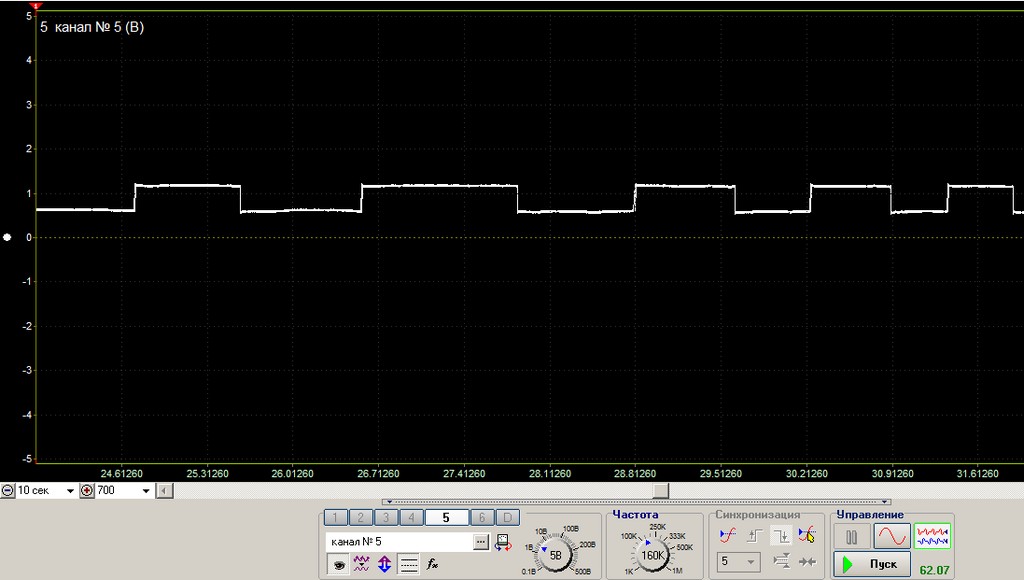Adjust the voltage range knob showing 5В

pos(556,555)
